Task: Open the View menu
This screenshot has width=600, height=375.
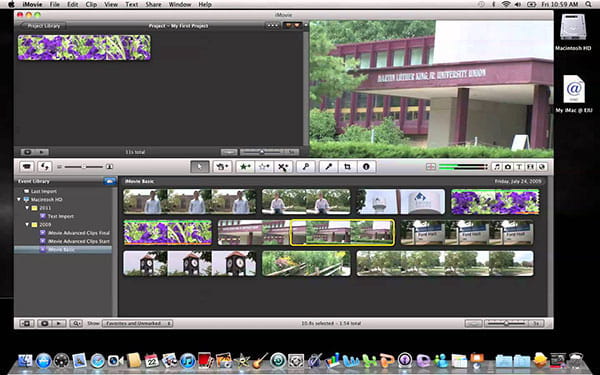Action: click(111, 5)
